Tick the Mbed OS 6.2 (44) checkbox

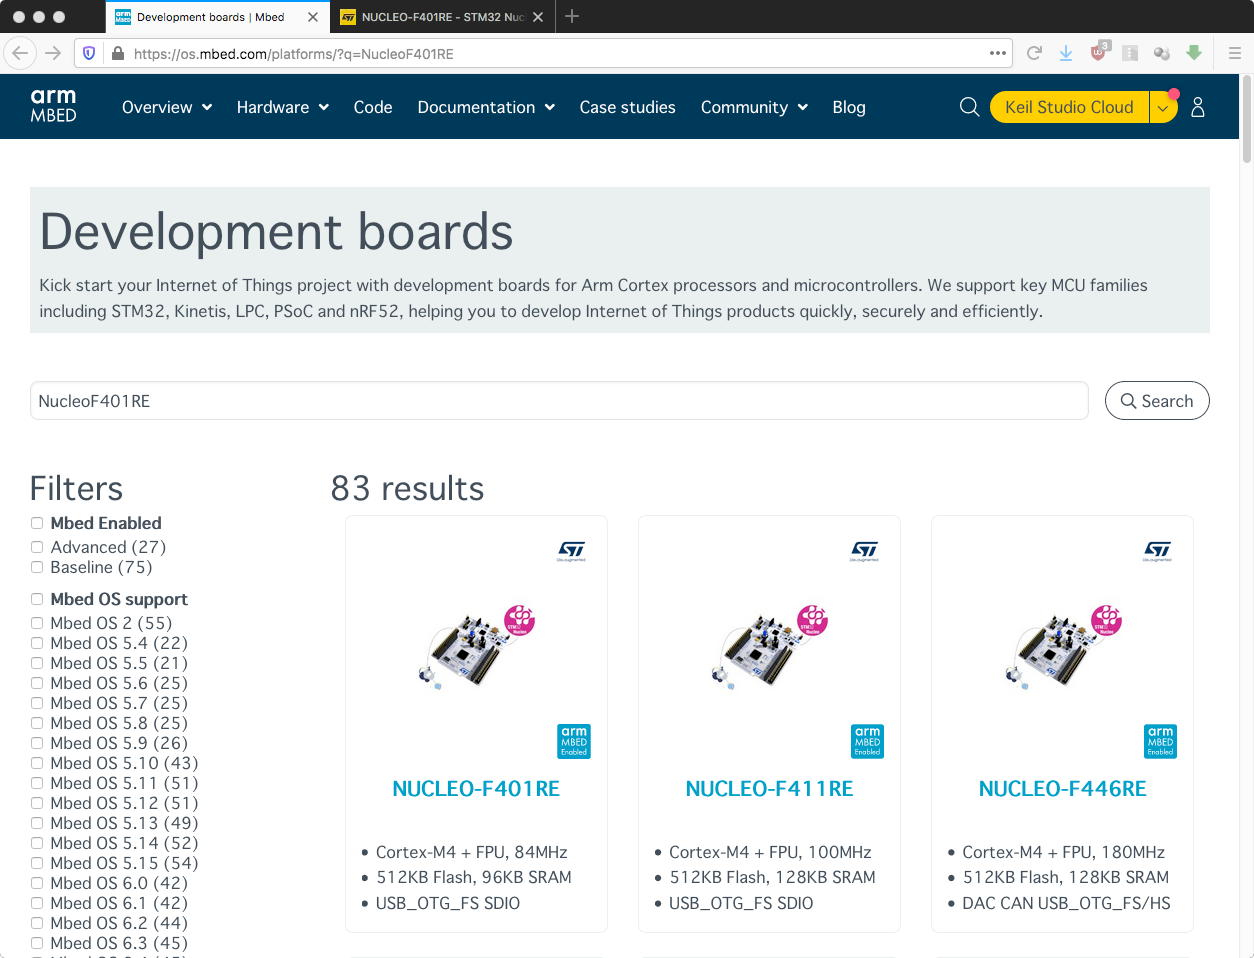coord(37,923)
